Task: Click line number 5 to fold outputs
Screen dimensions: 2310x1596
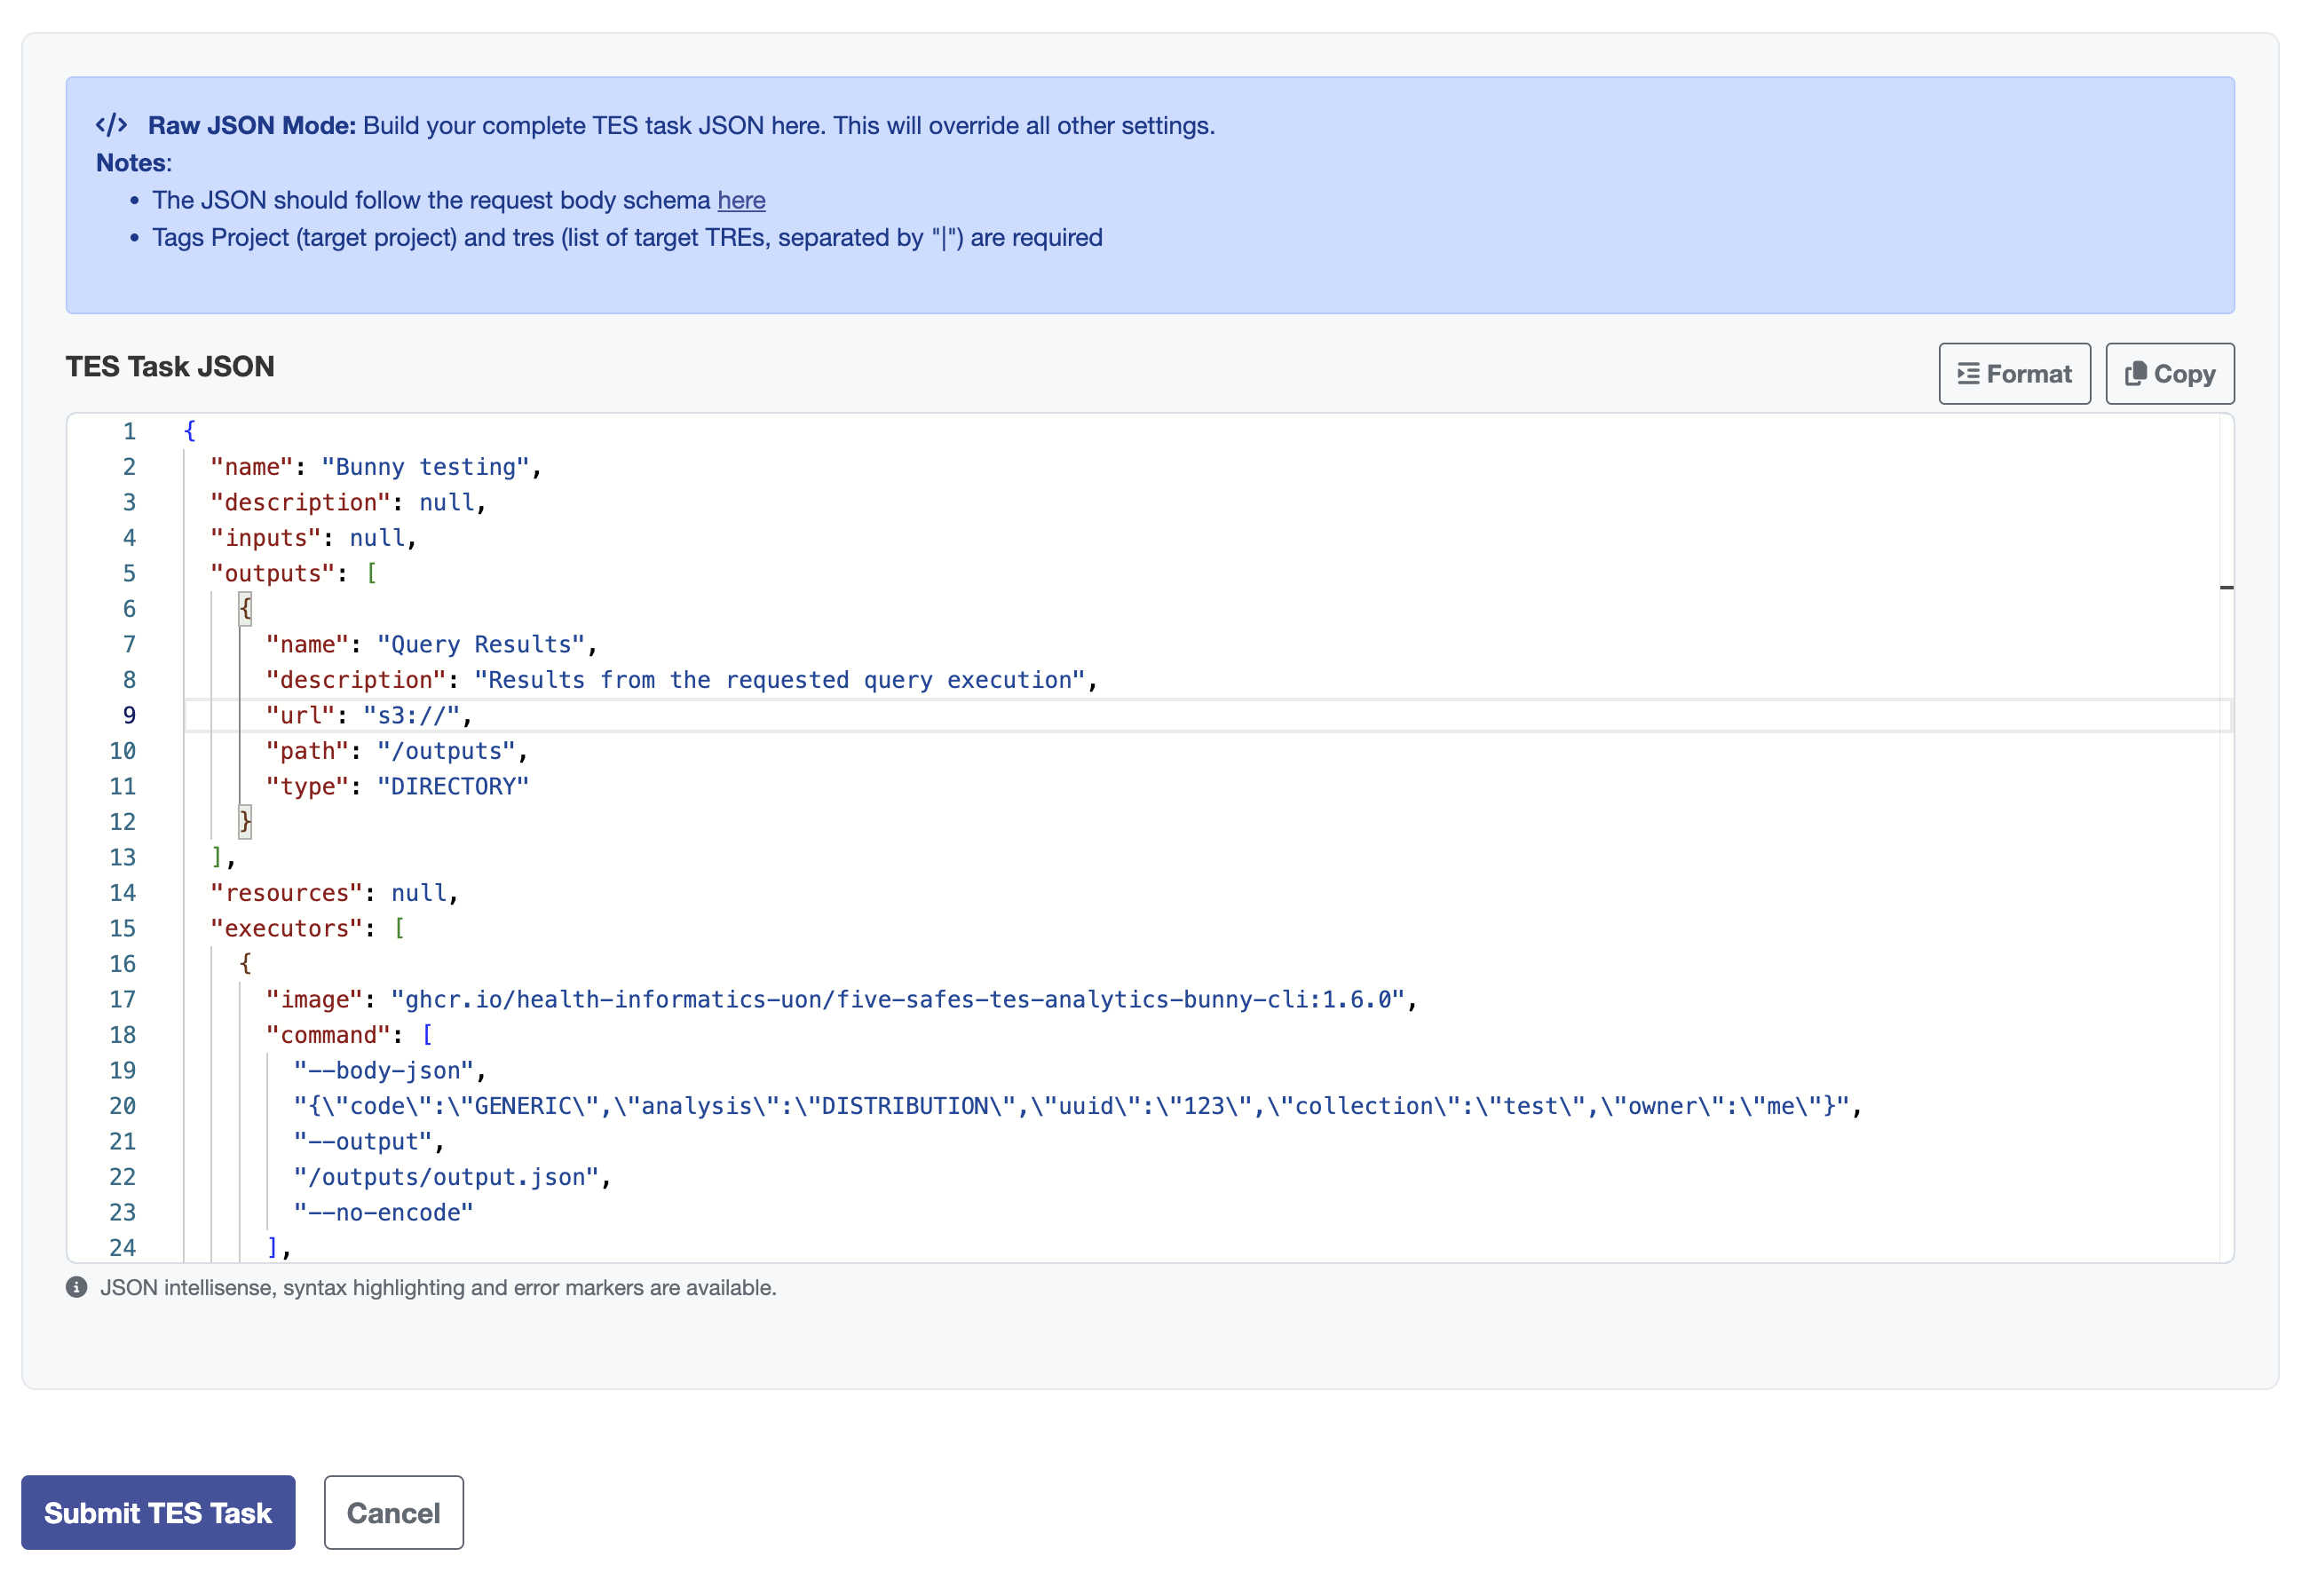Action: 129,573
